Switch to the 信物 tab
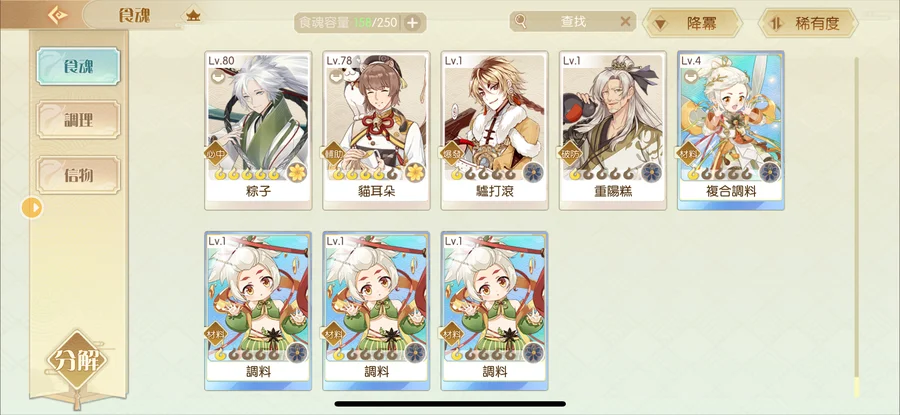 [x=78, y=175]
